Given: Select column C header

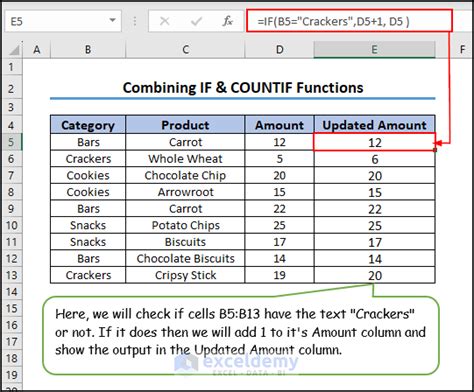Looking at the screenshot, I should [x=185, y=50].
